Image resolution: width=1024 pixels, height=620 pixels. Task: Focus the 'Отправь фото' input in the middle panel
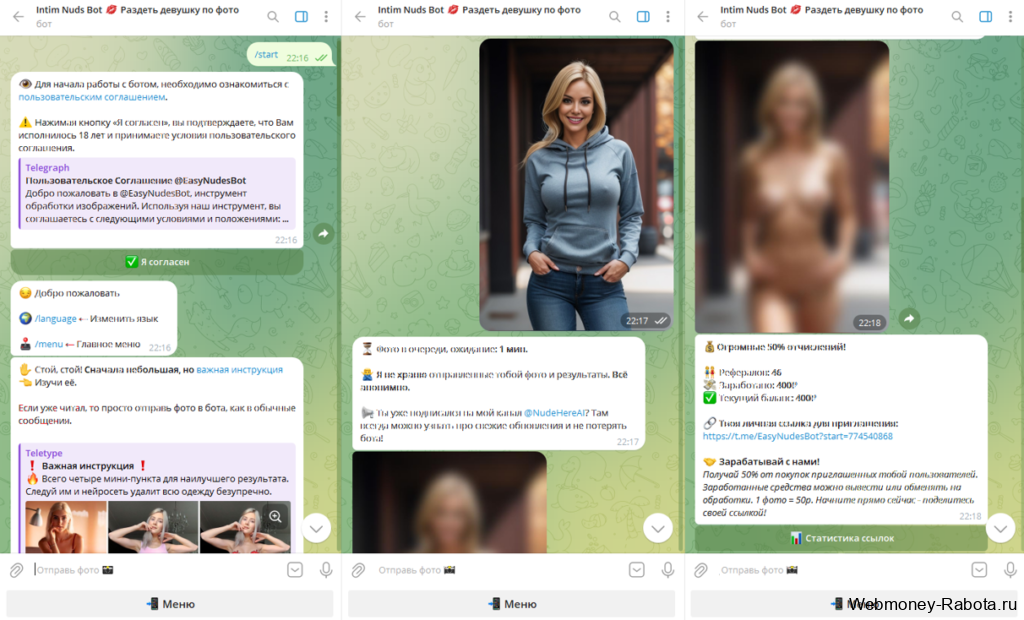pos(498,570)
